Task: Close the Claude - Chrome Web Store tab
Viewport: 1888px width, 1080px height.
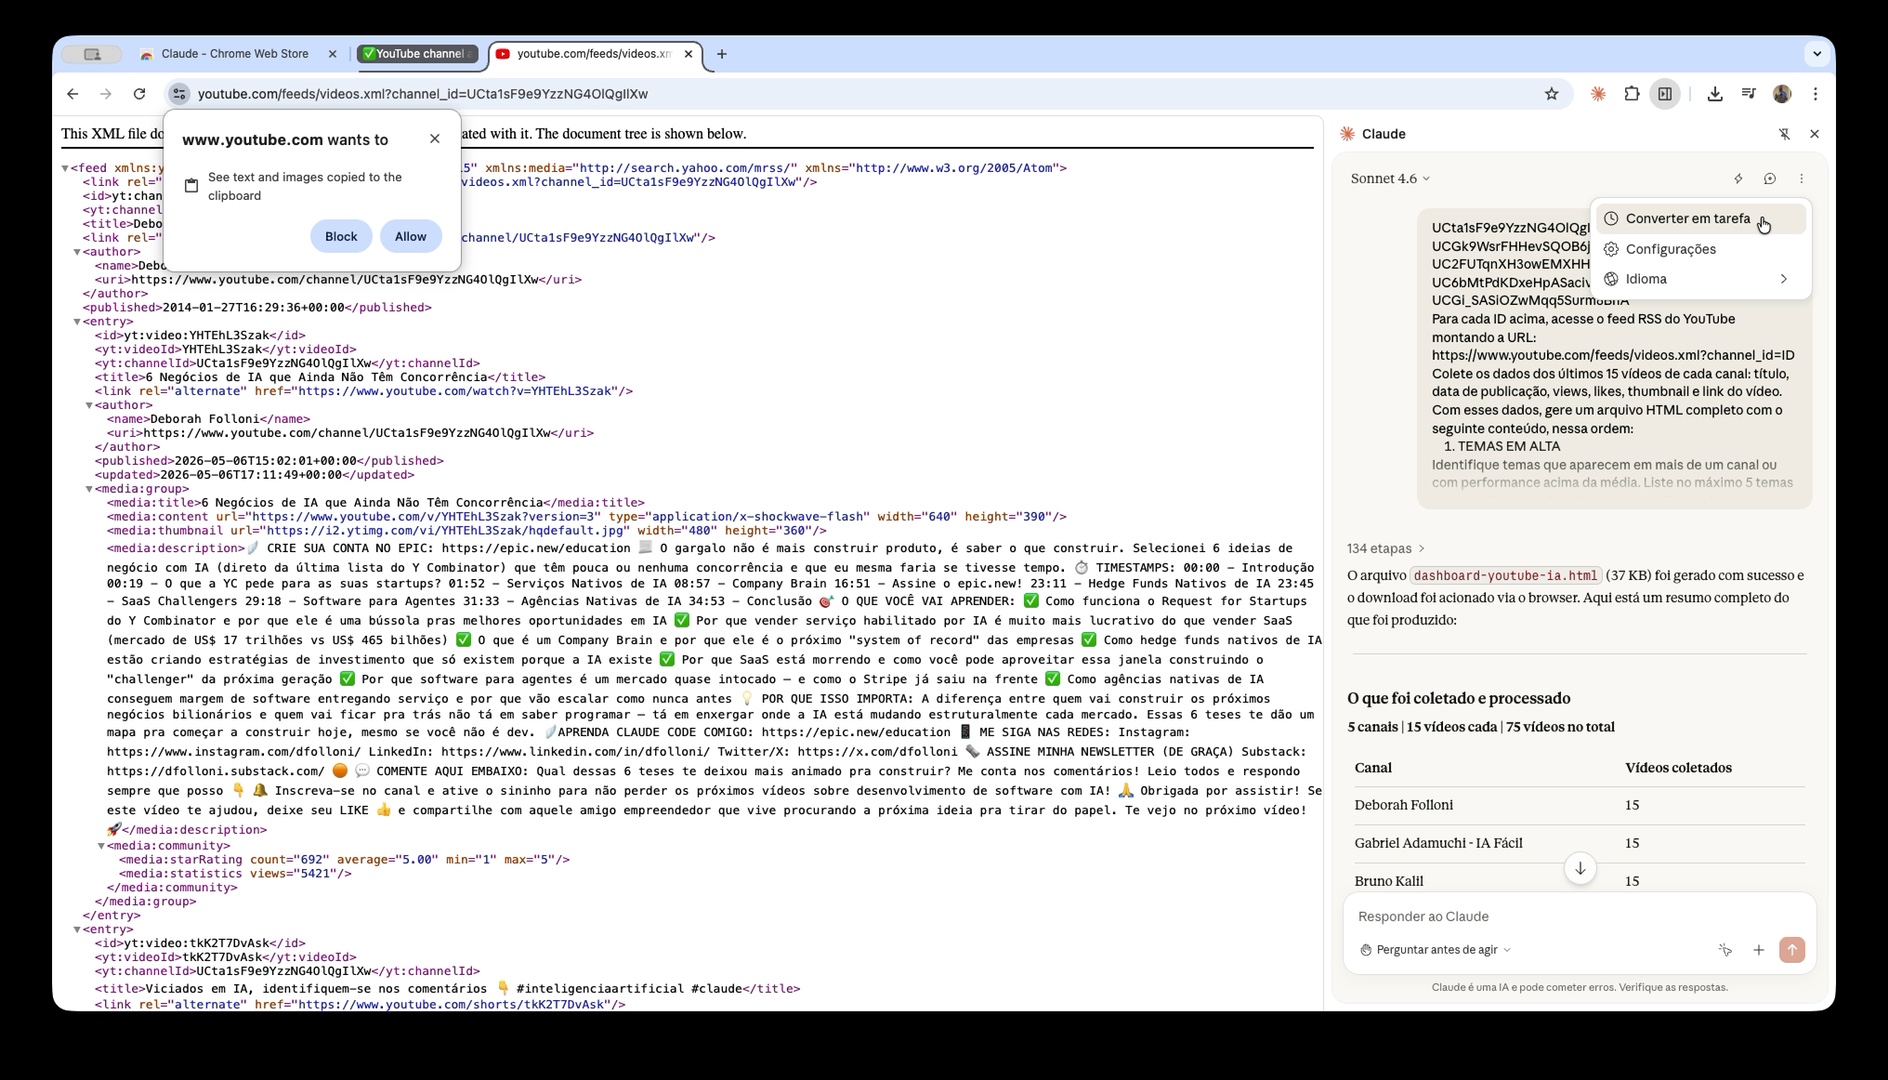Action: [x=333, y=54]
